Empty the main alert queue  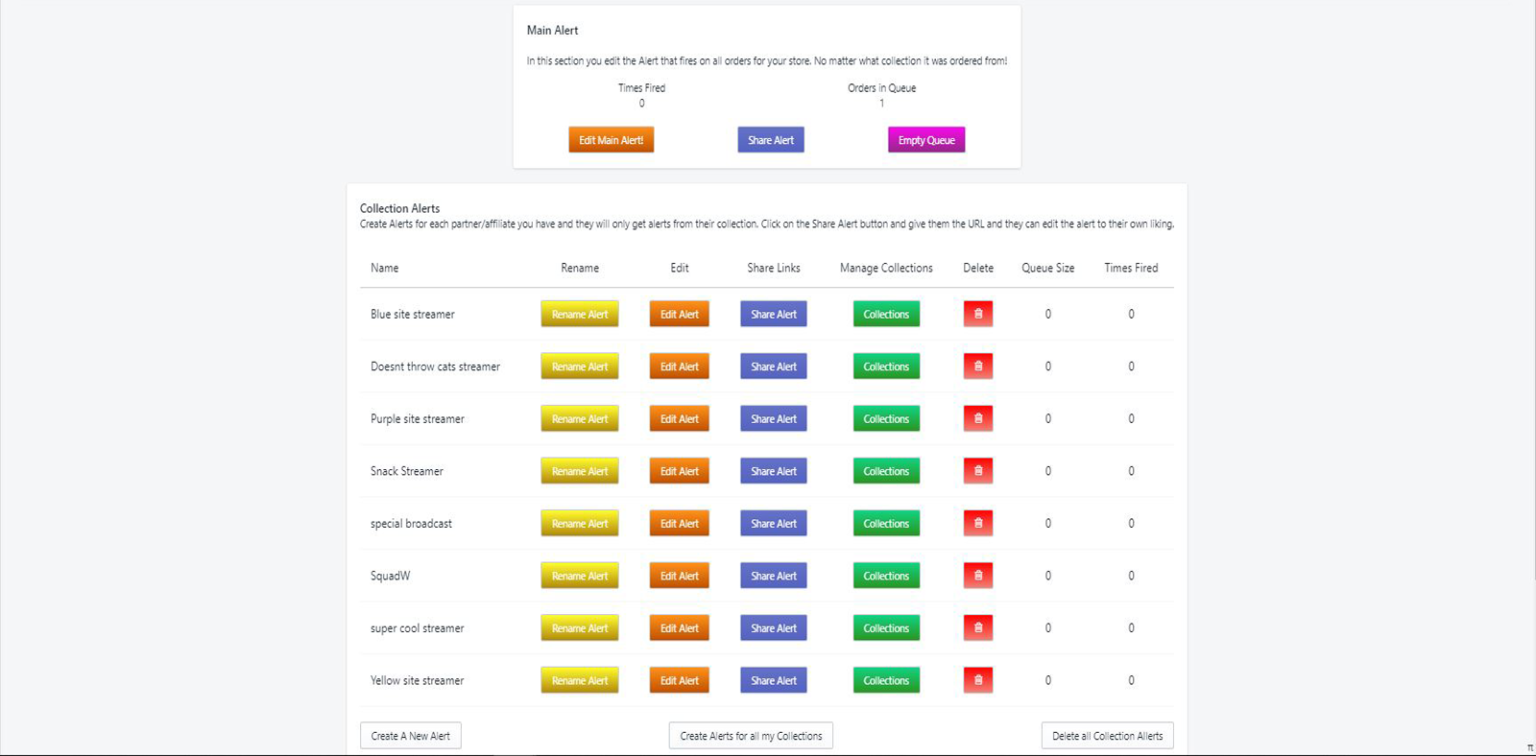point(926,140)
